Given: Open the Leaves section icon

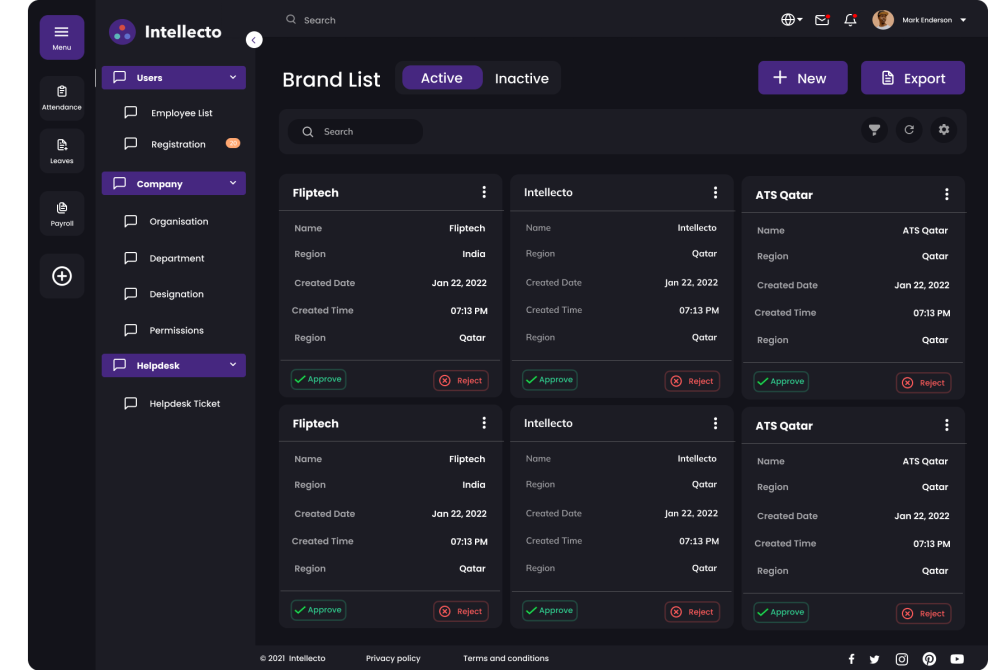Looking at the screenshot, I should (x=62, y=149).
